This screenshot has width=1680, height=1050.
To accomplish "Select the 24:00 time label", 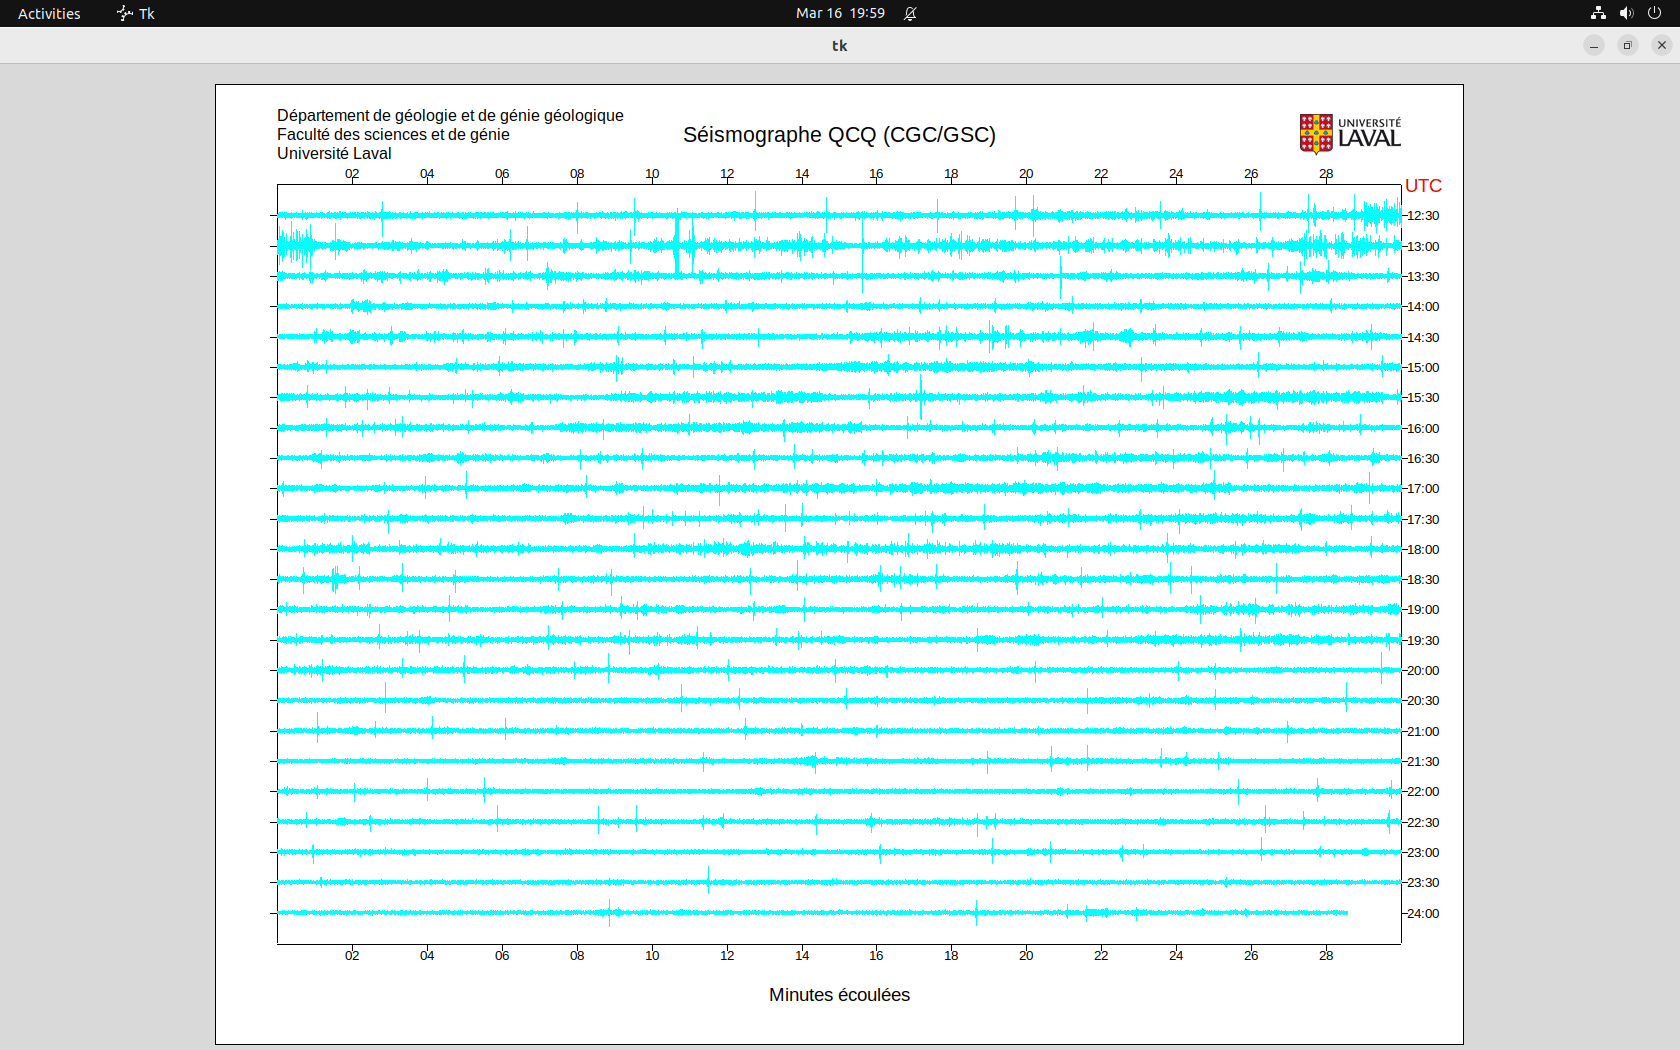I will 1423,913.
